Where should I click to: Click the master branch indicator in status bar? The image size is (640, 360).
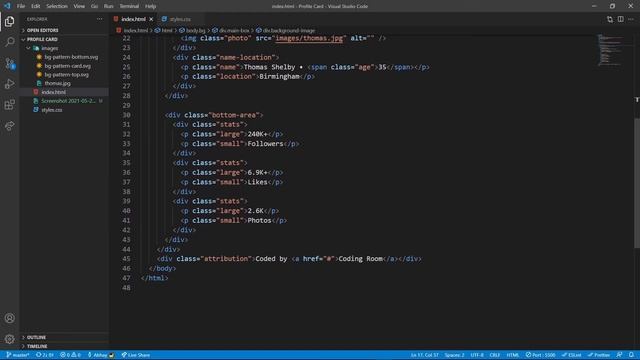click(18, 355)
